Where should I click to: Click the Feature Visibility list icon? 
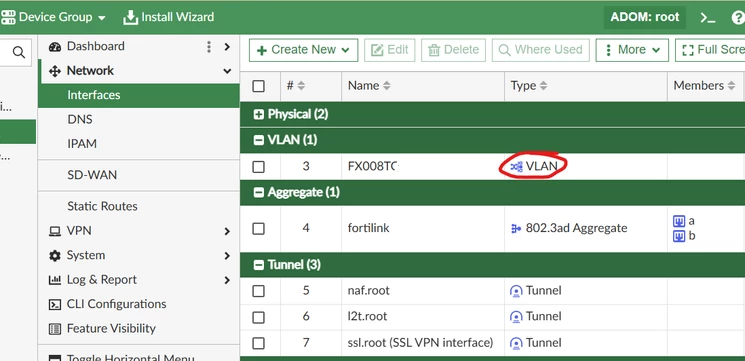point(55,329)
